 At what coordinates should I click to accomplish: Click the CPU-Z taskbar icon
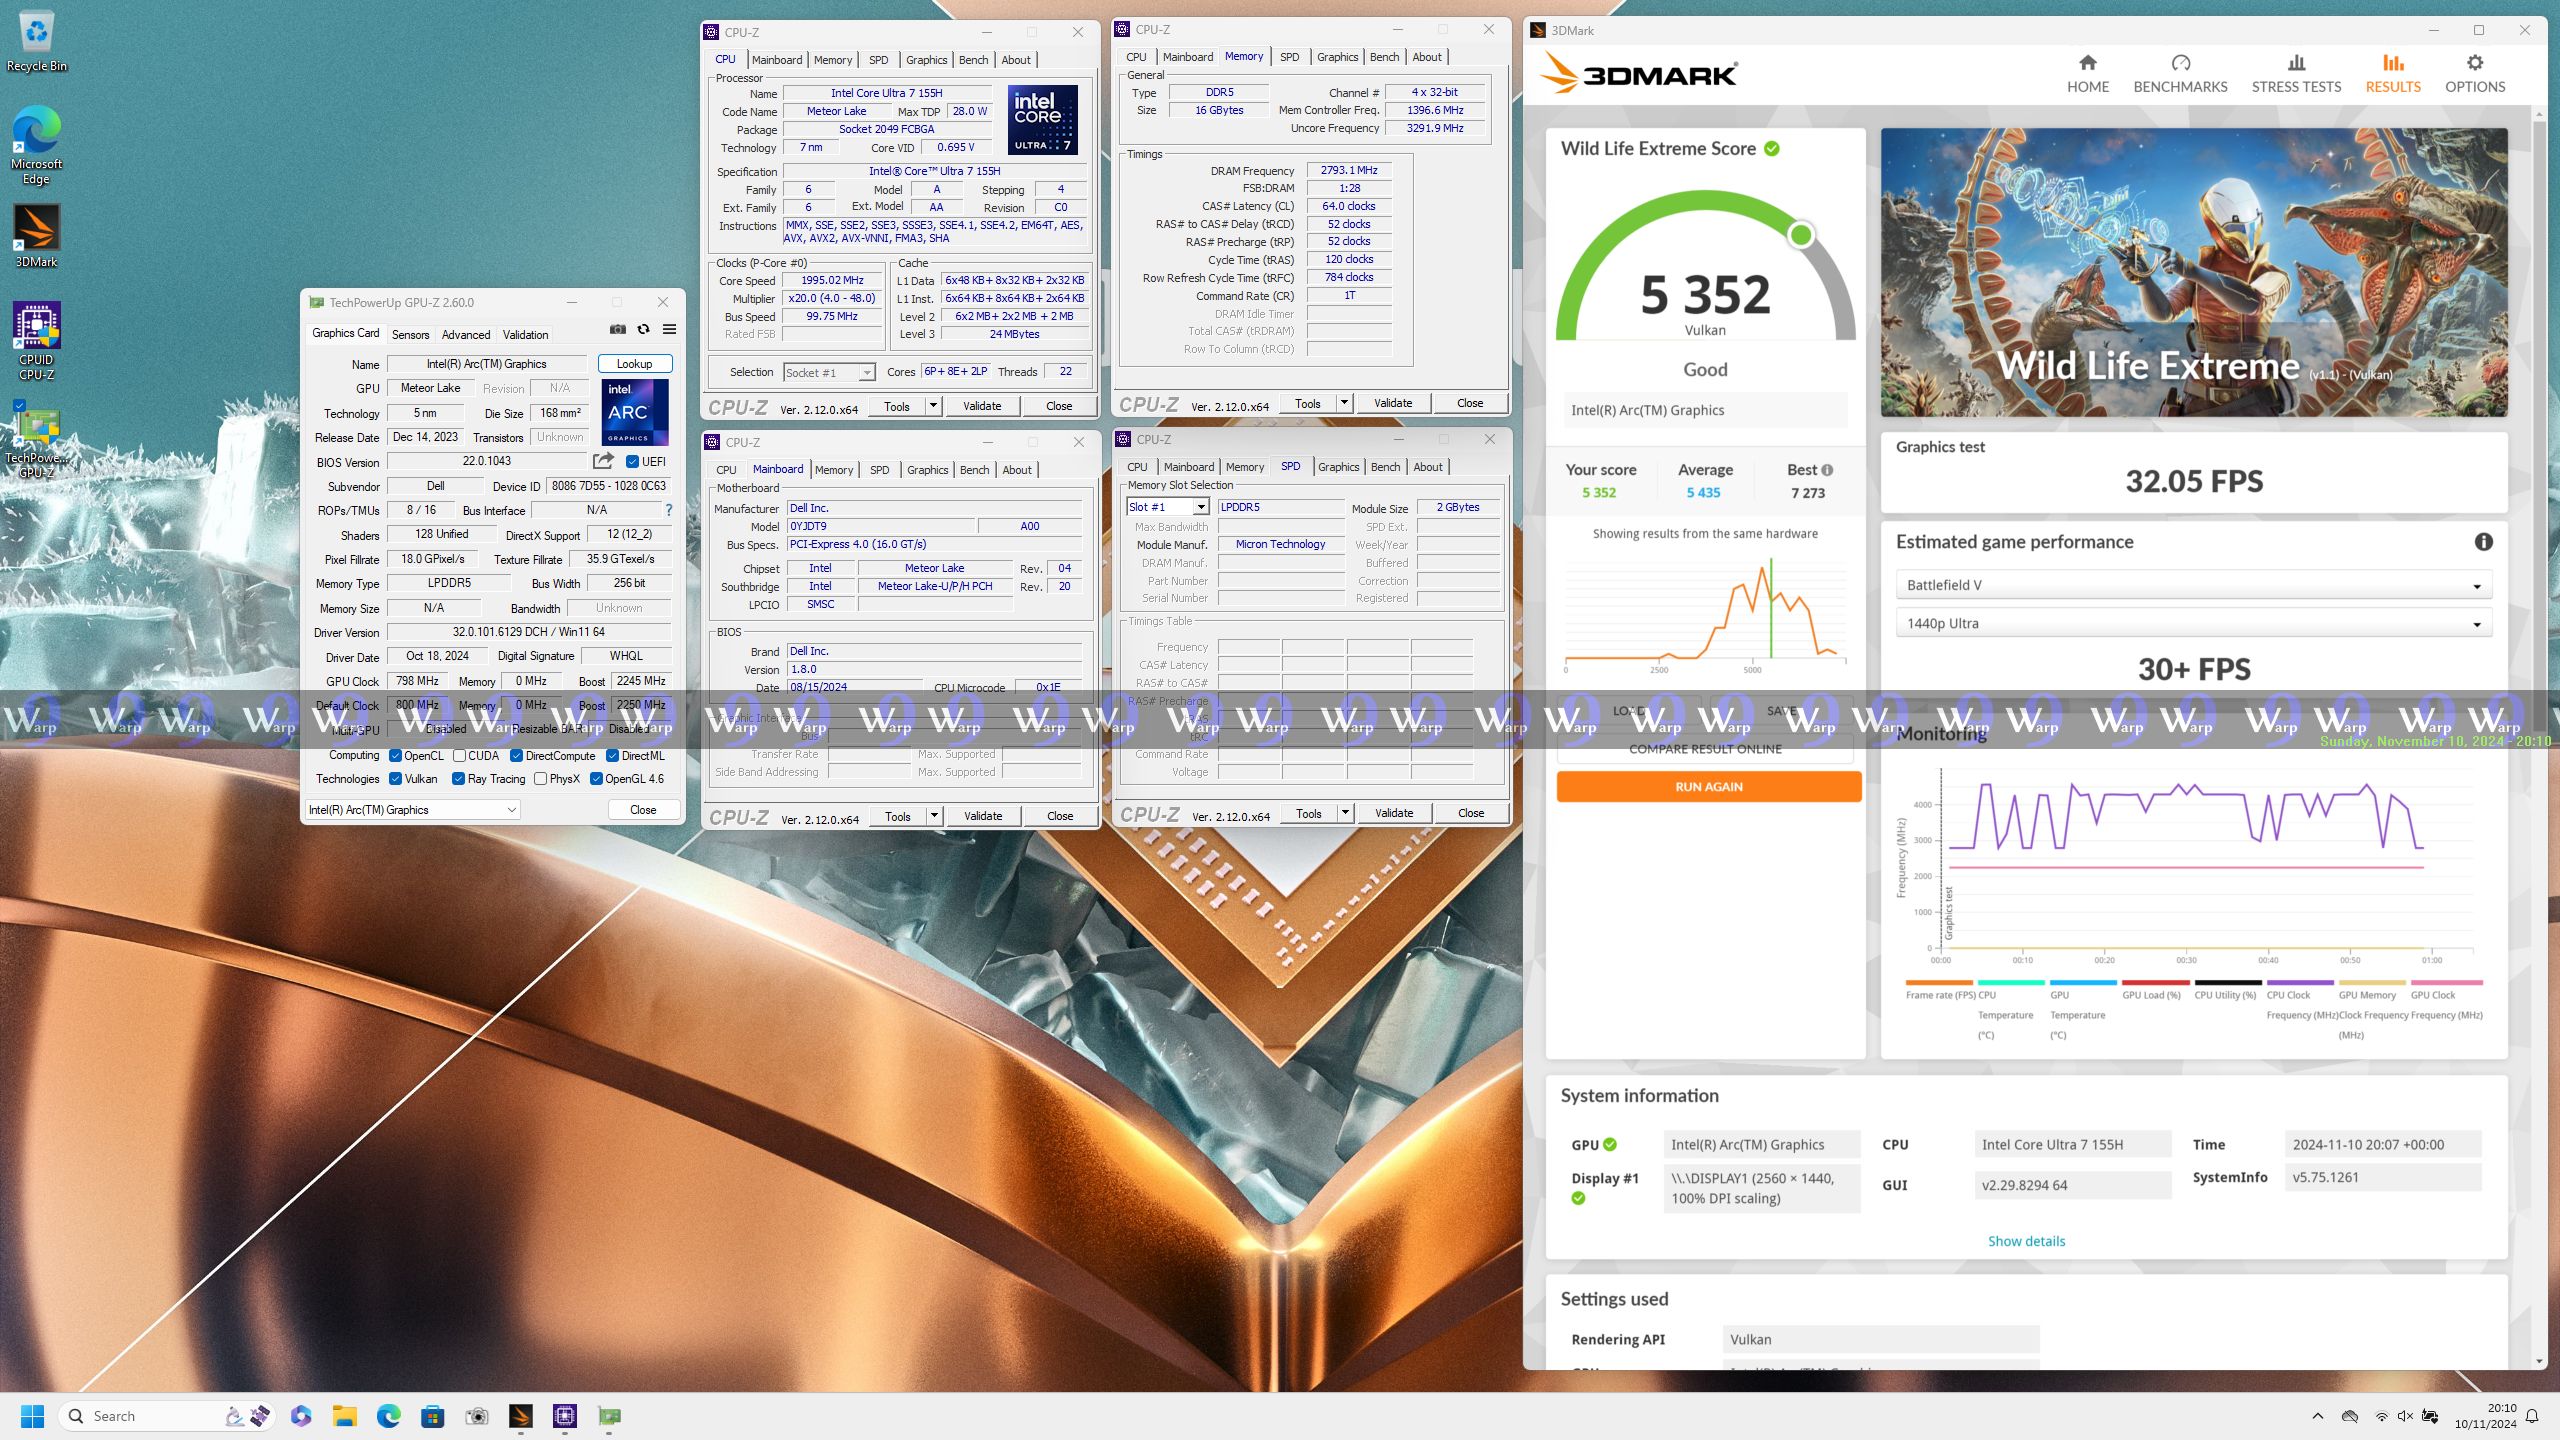(565, 1416)
